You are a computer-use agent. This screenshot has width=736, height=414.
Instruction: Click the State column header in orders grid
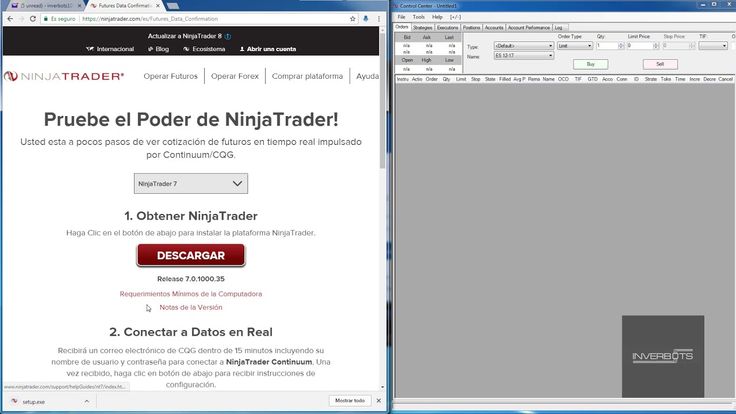click(490, 79)
